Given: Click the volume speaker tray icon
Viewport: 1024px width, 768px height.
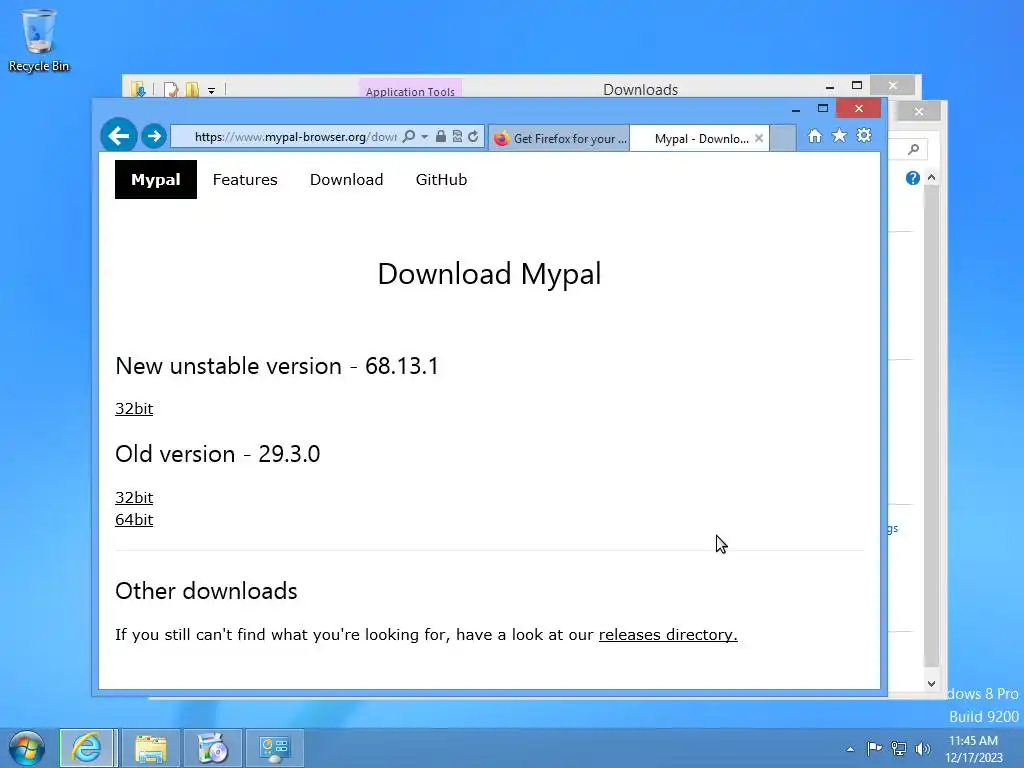Looking at the screenshot, I should [923, 748].
